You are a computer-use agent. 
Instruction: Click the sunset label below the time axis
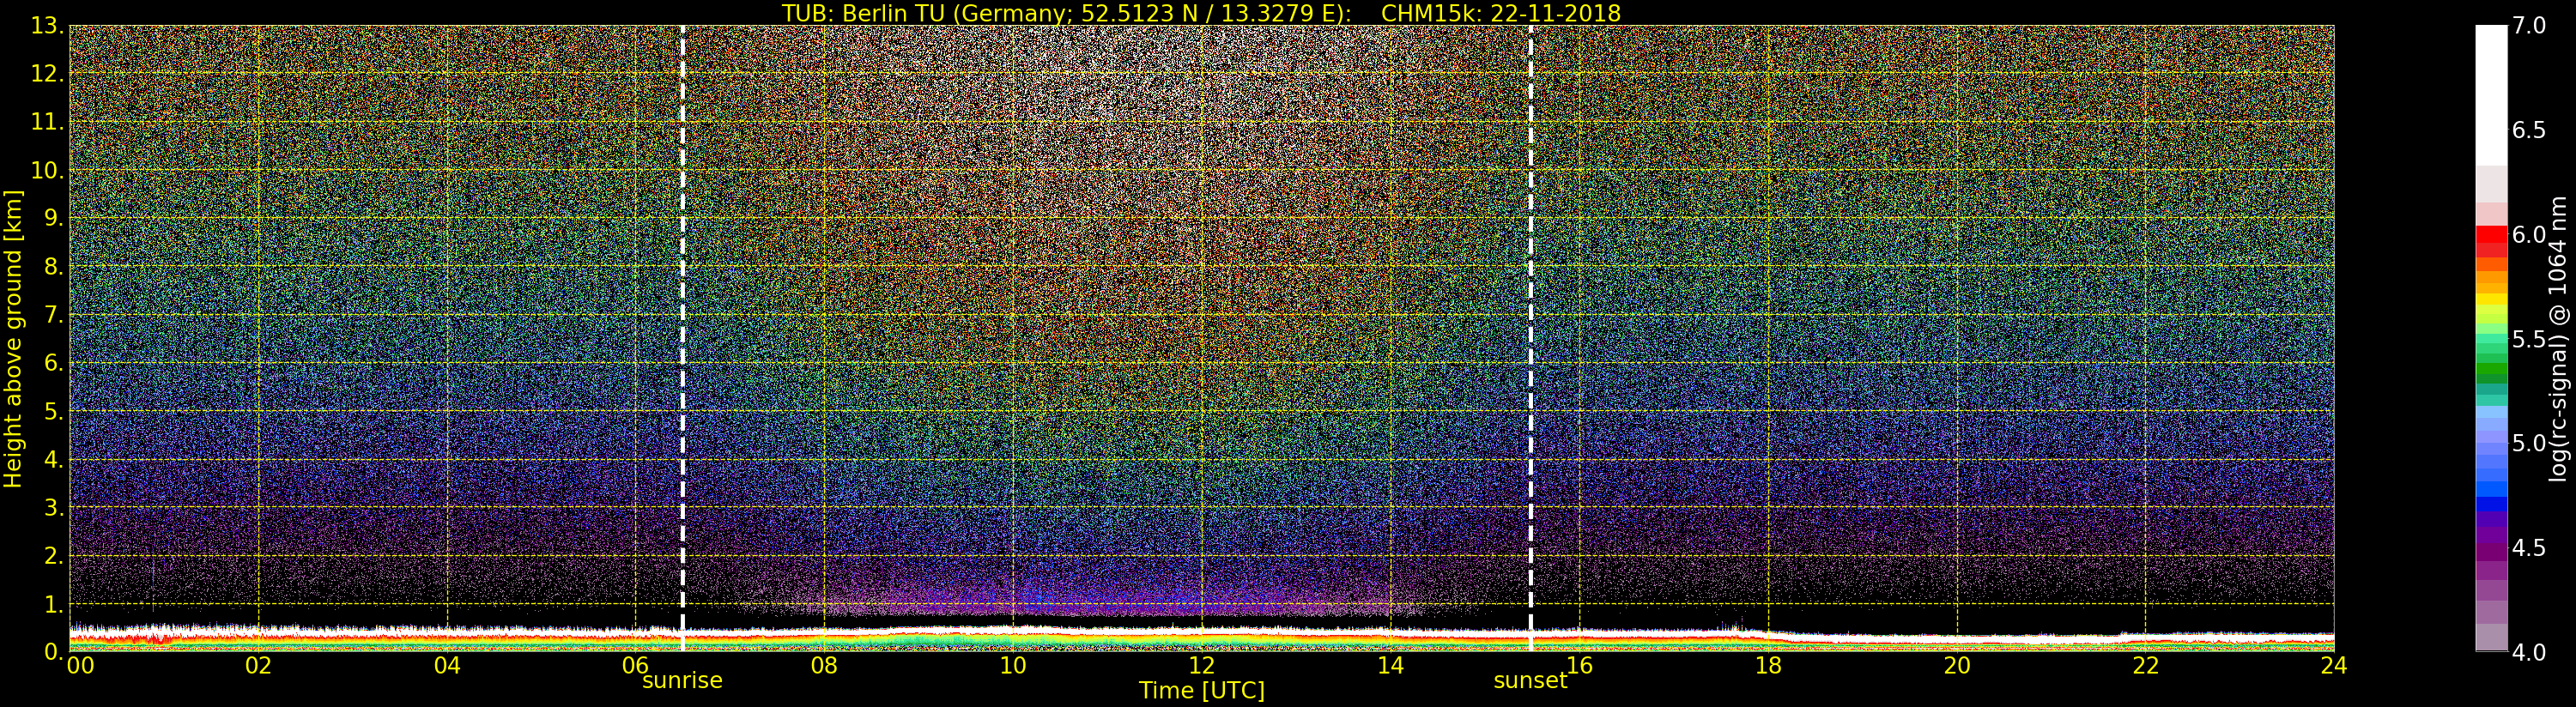click(1530, 681)
